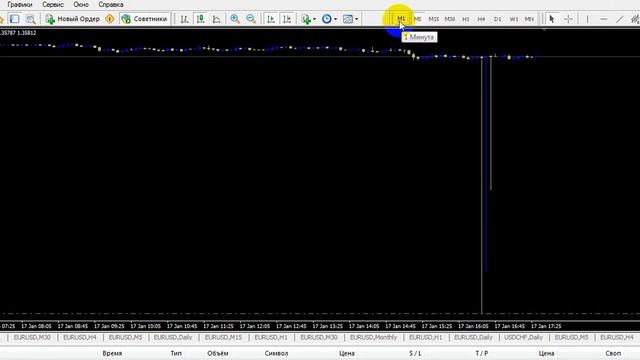Select the equidistant channel tool
This screenshot has width=640, height=360.
tap(635, 19)
